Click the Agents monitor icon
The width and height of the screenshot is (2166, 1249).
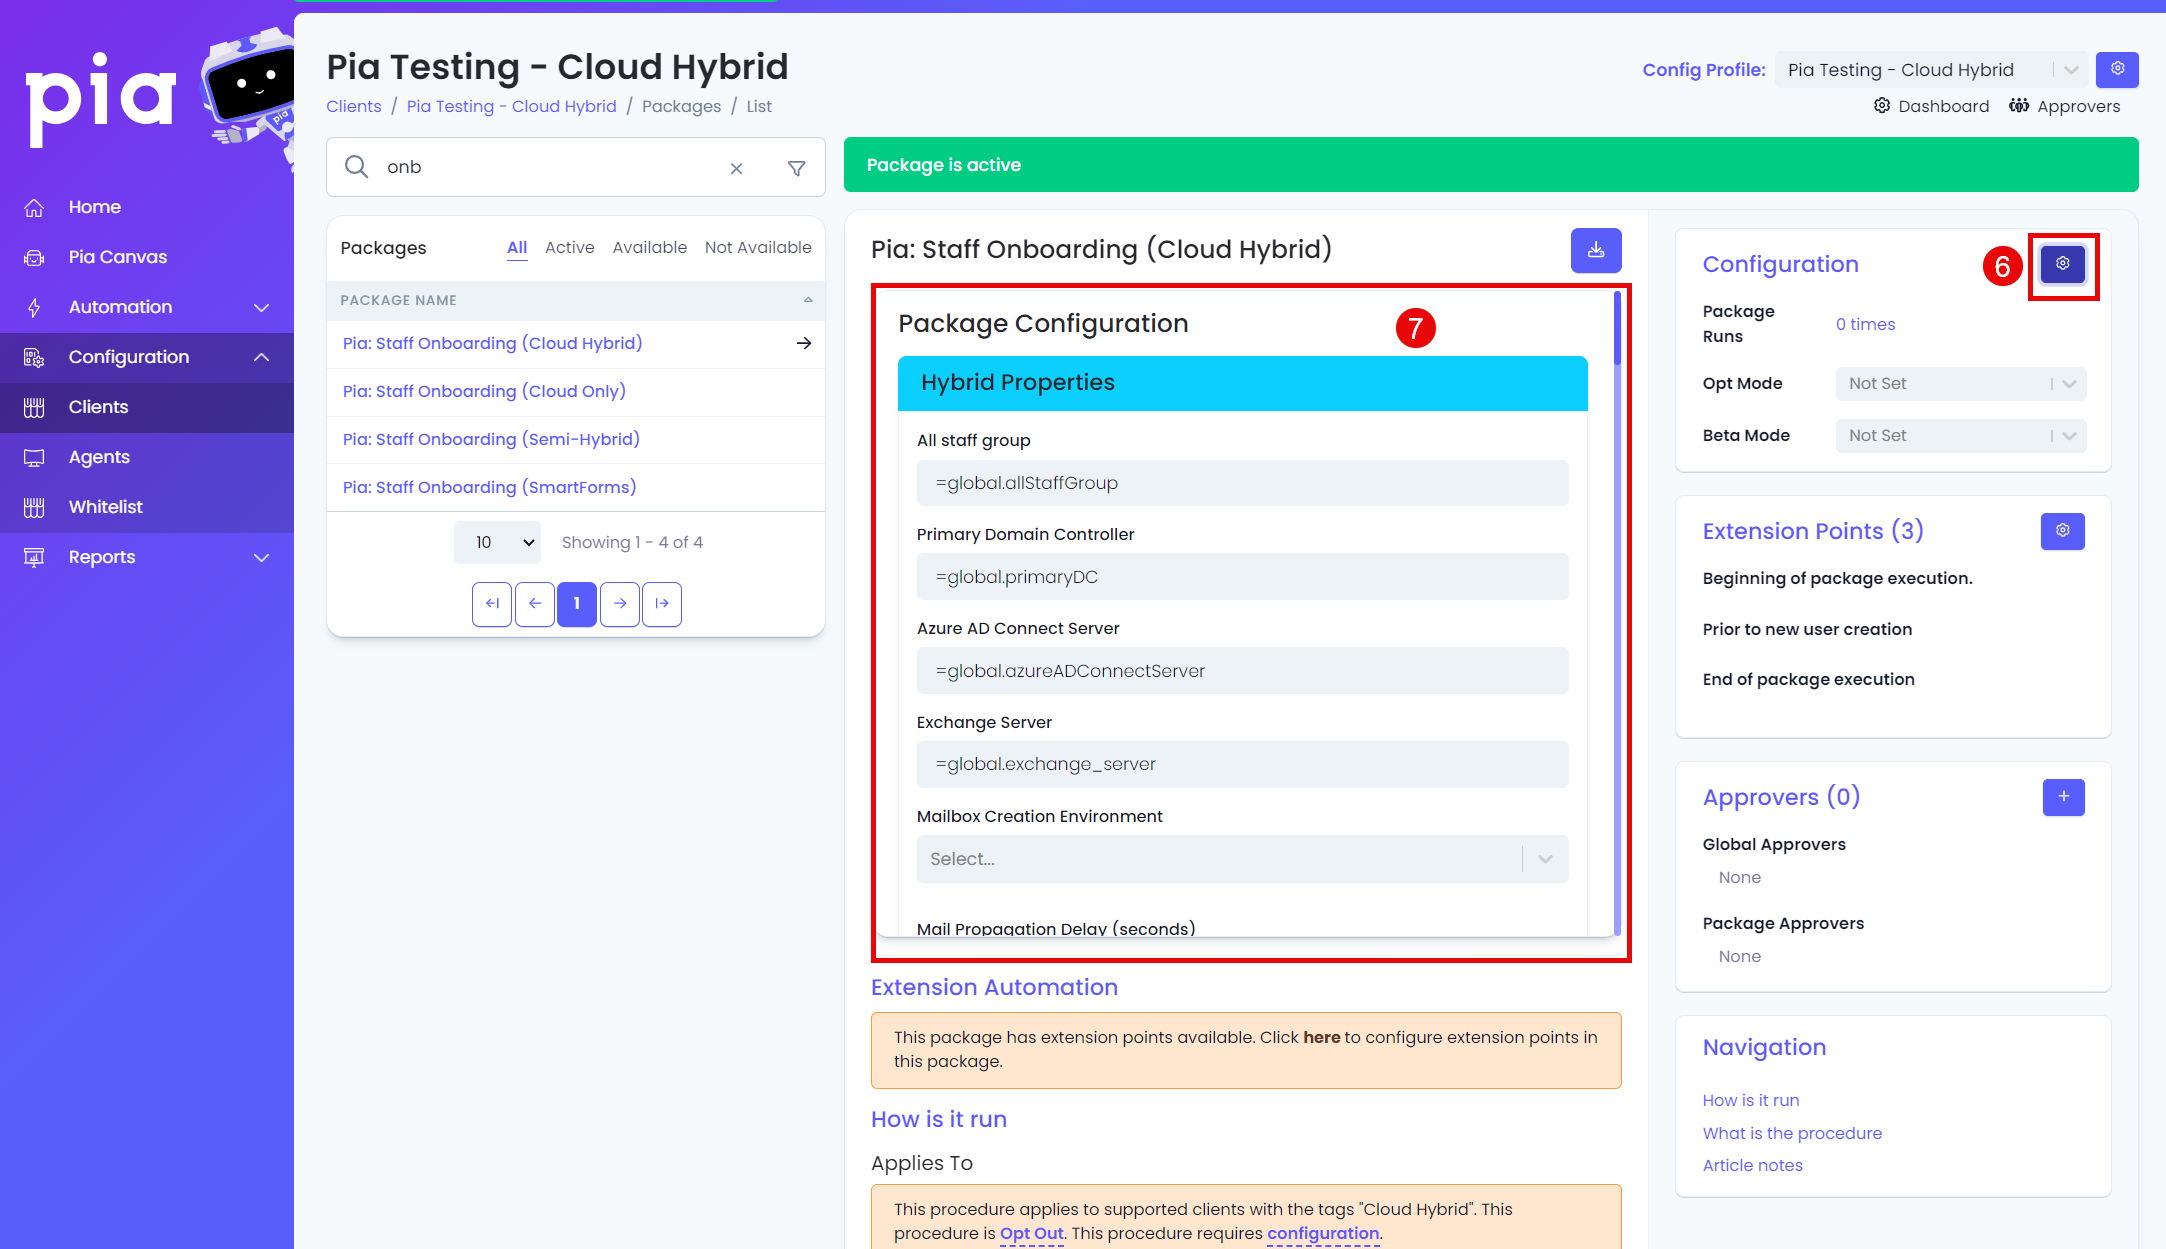tap(34, 457)
